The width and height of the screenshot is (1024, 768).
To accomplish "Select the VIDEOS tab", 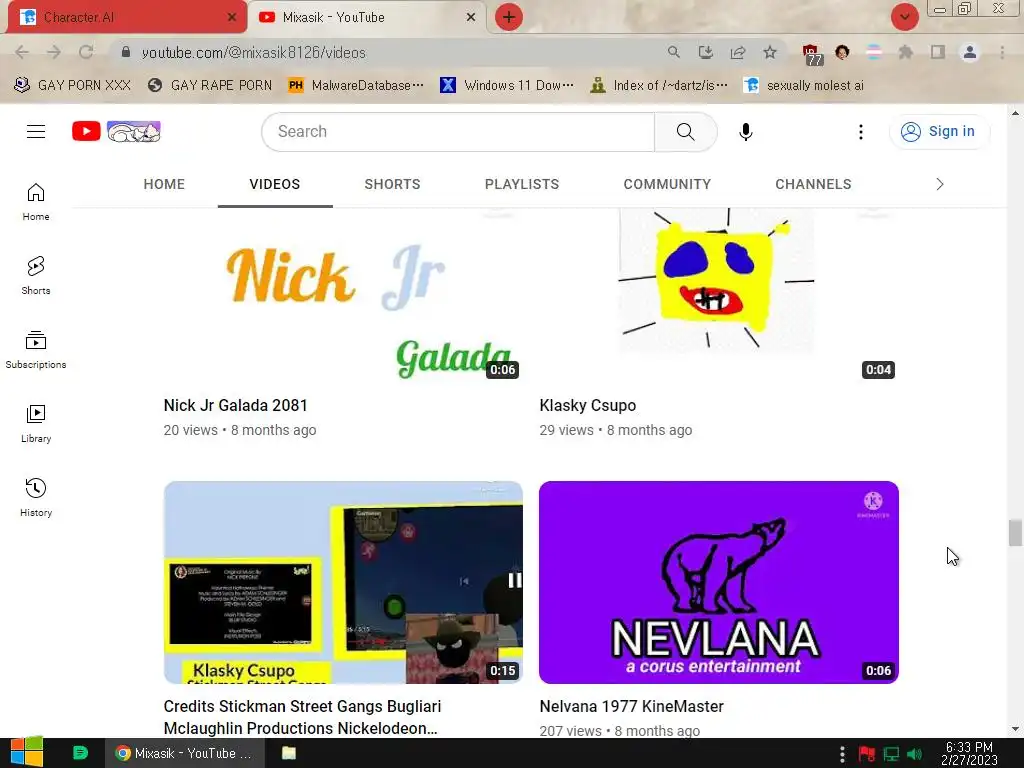I will click(275, 184).
